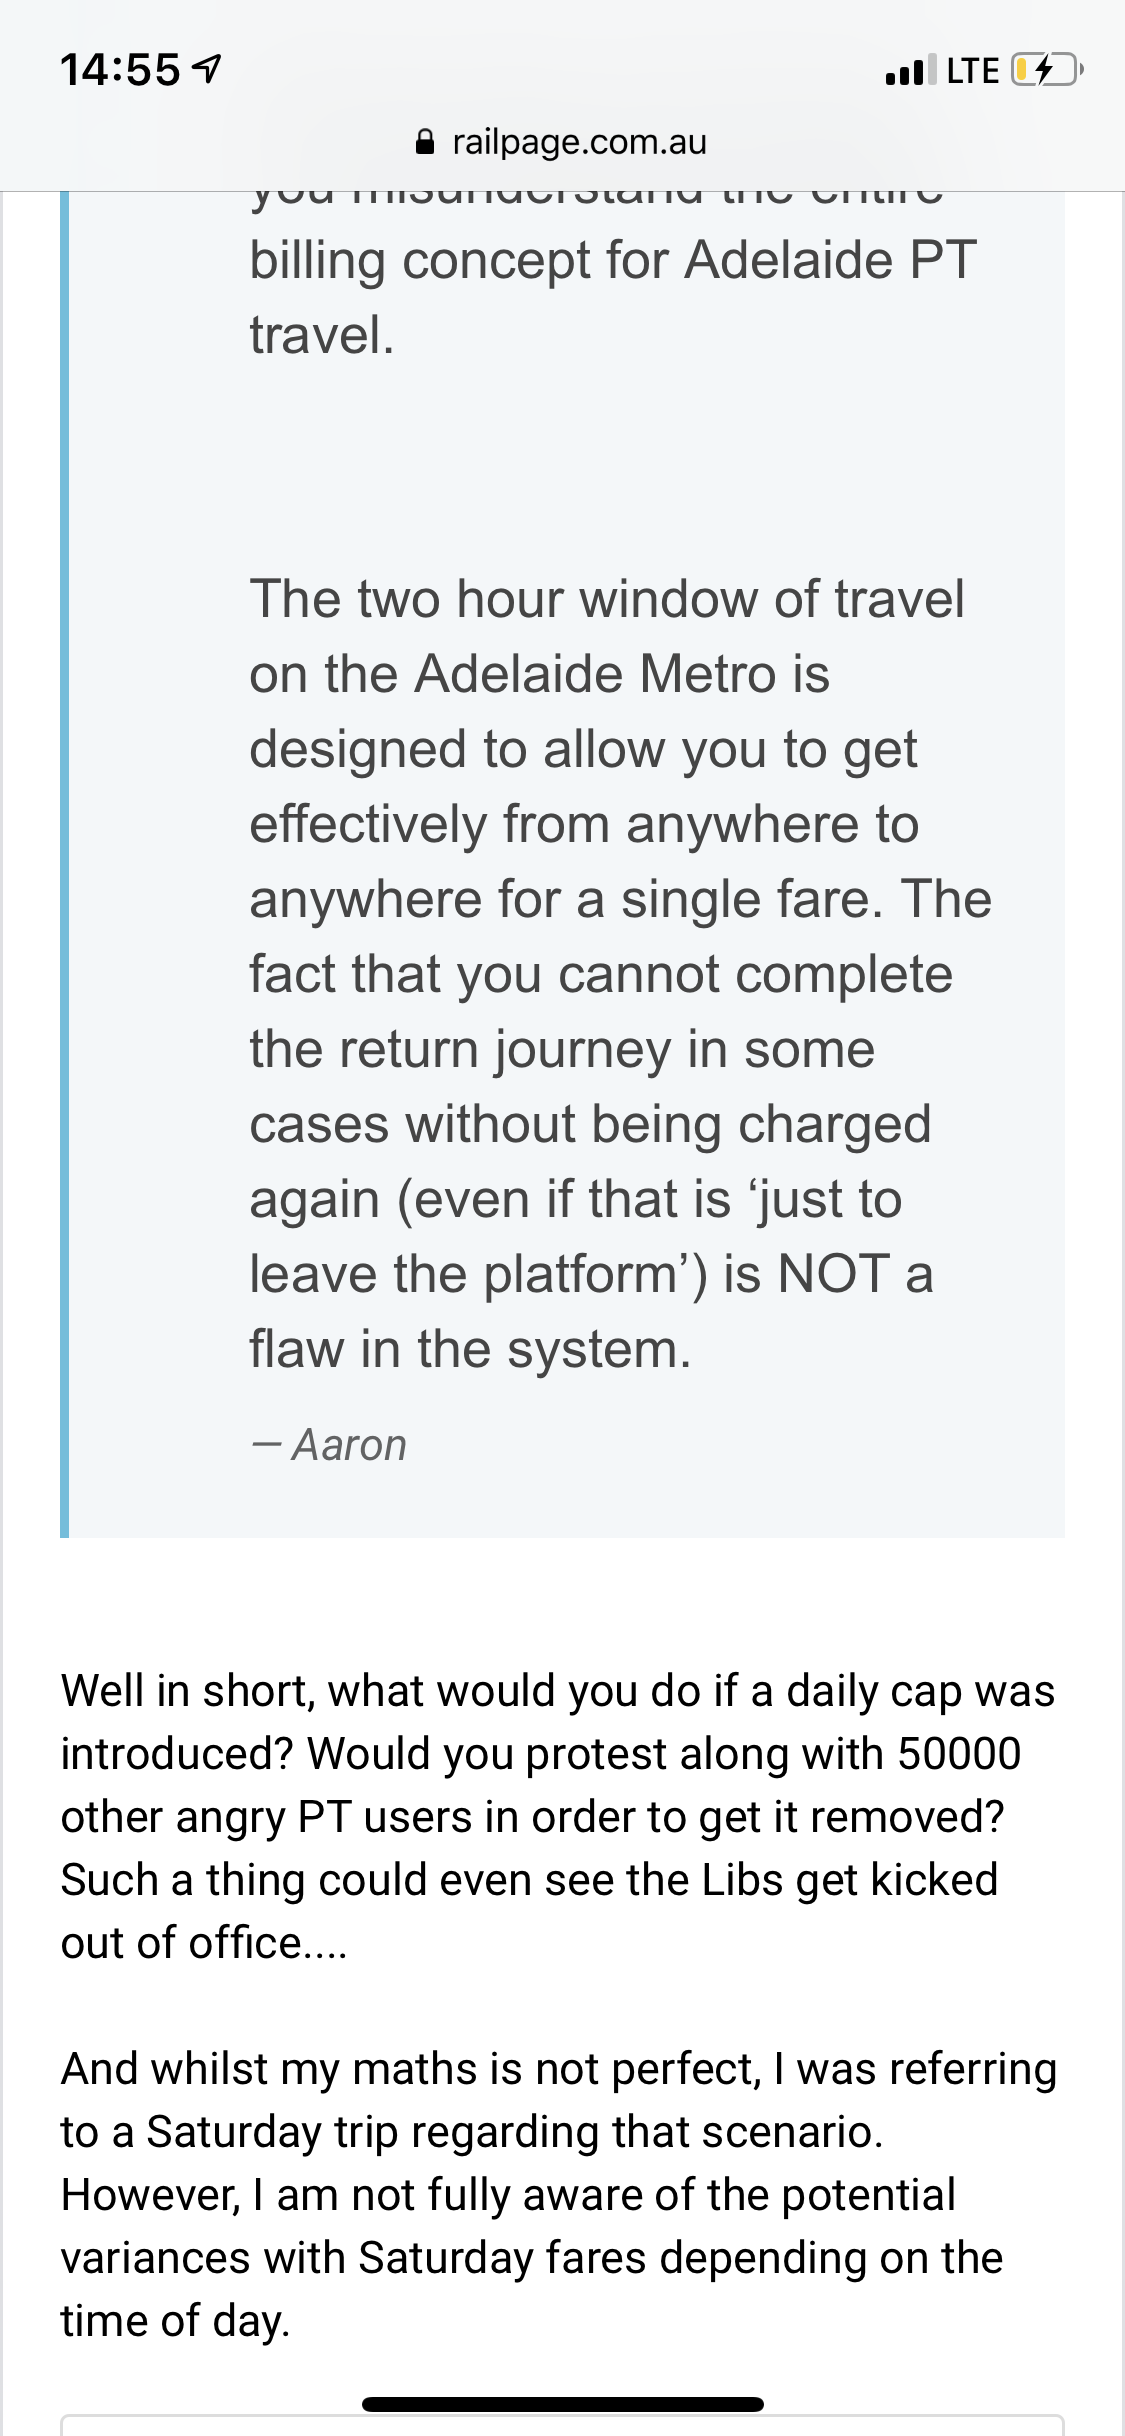Tap the railpage.com.au address field
Viewport: 1125px width, 2436px height.
[578, 143]
